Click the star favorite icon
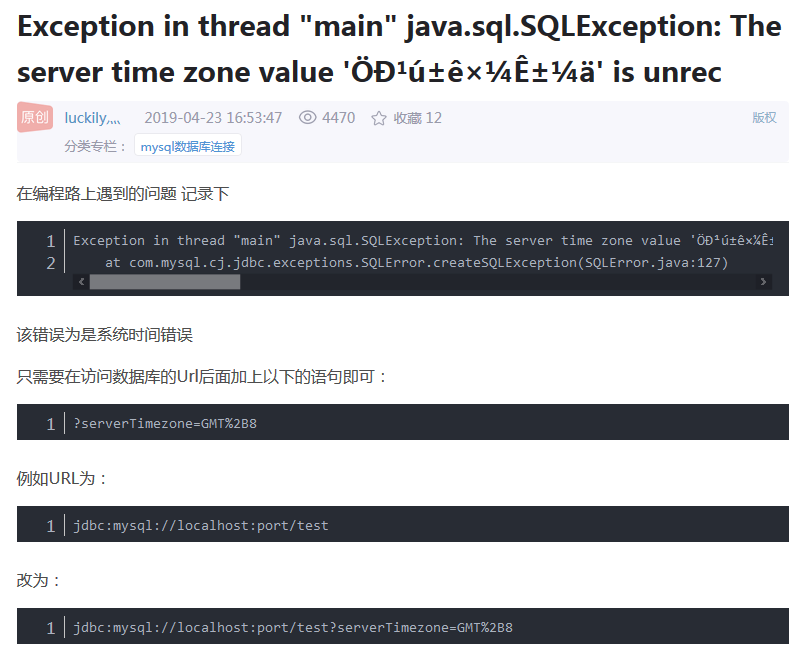The width and height of the screenshot is (805, 666). pos(379,118)
